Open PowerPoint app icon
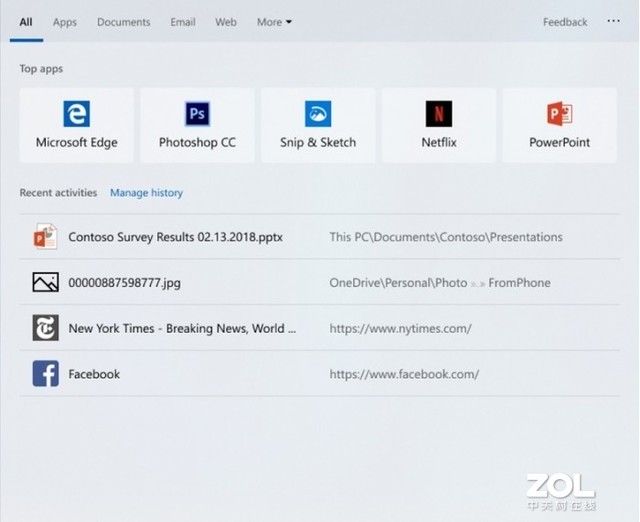Image resolution: width=640 pixels, height=522 pixels. pos(560,114)
